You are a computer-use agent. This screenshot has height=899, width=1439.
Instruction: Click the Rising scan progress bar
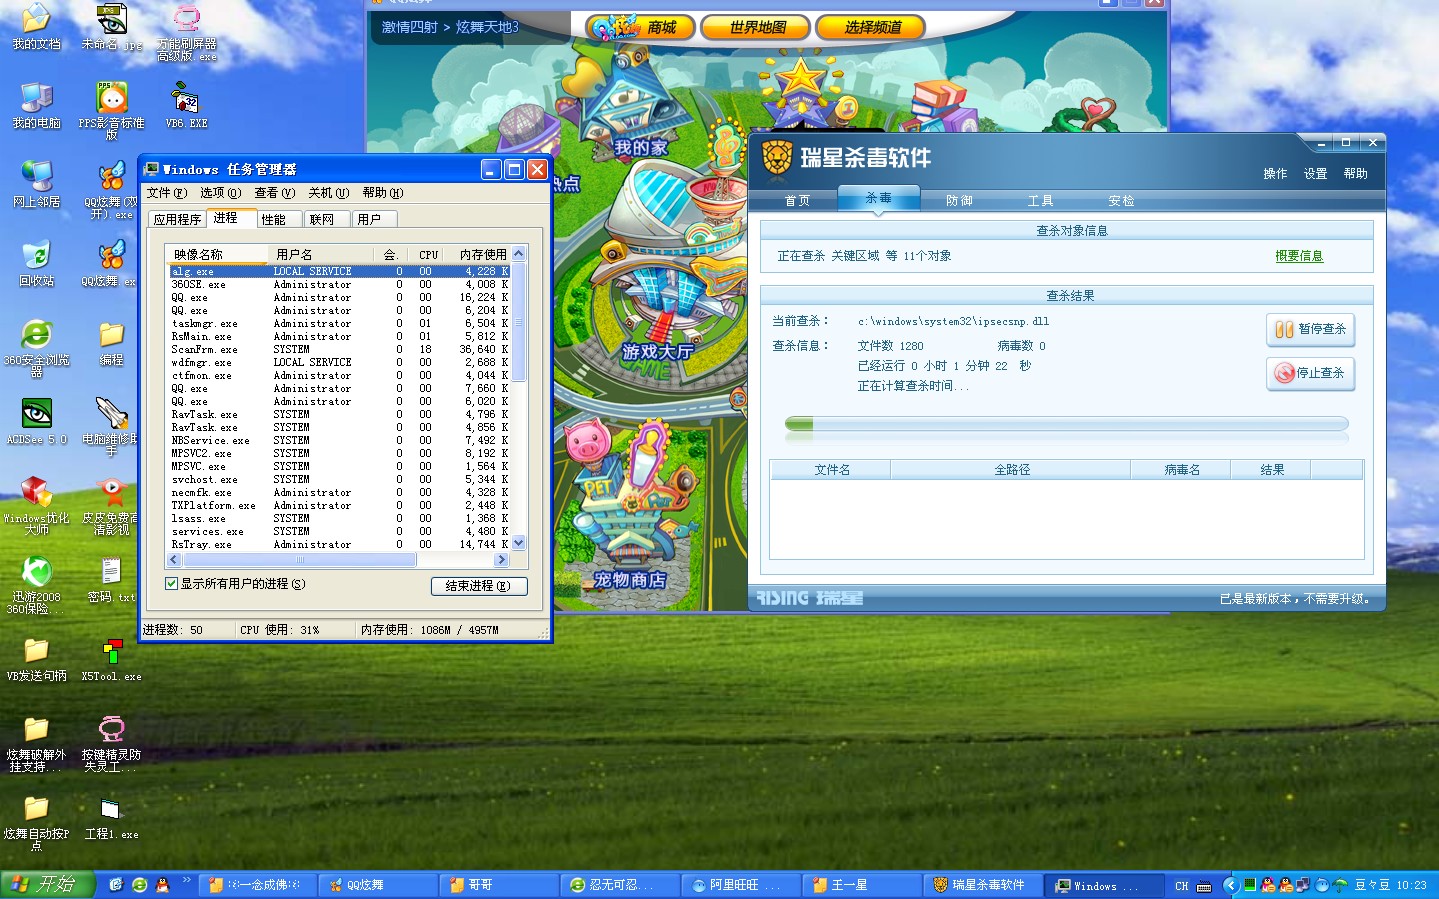coord(1067,425)
